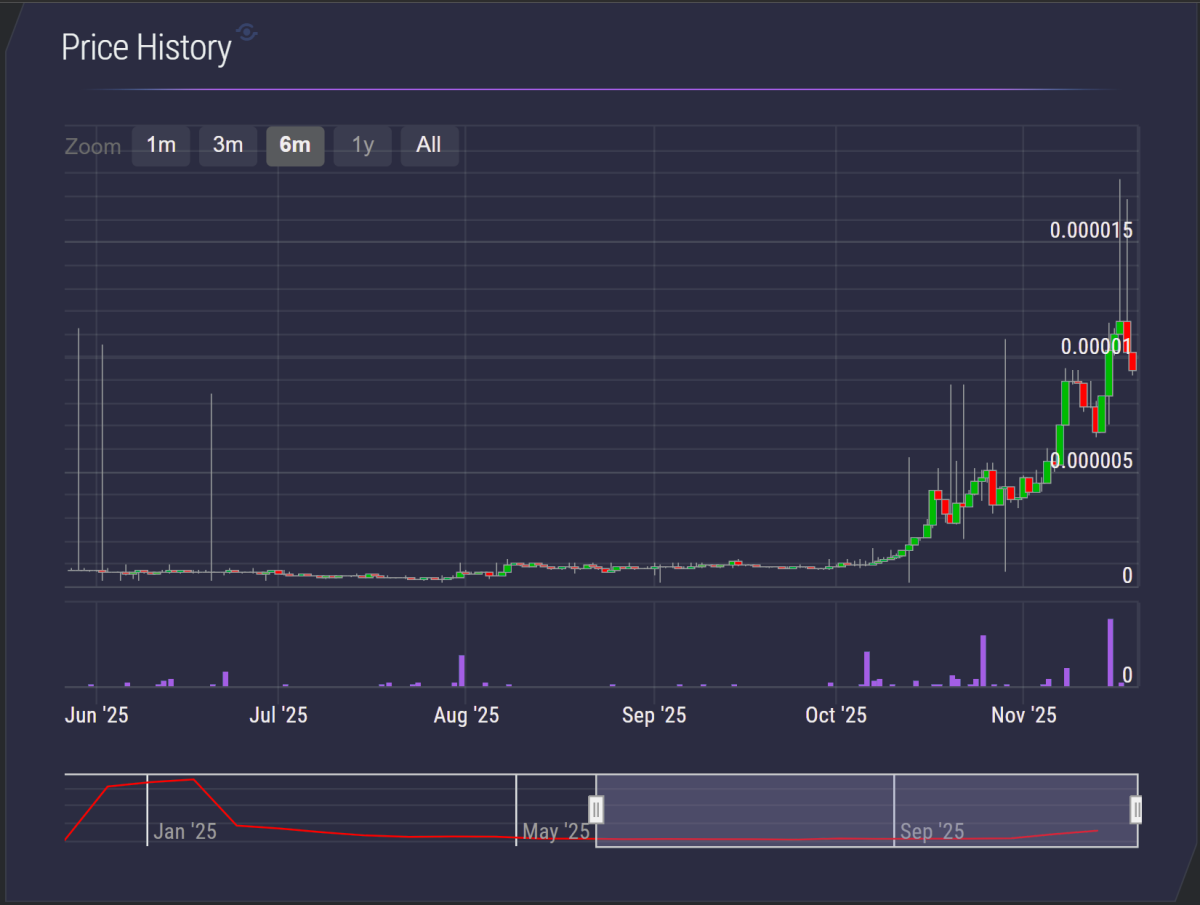Select the tallest purple volume bar in November
This screenshot has width=1200, height=905.
[1110, 652]
